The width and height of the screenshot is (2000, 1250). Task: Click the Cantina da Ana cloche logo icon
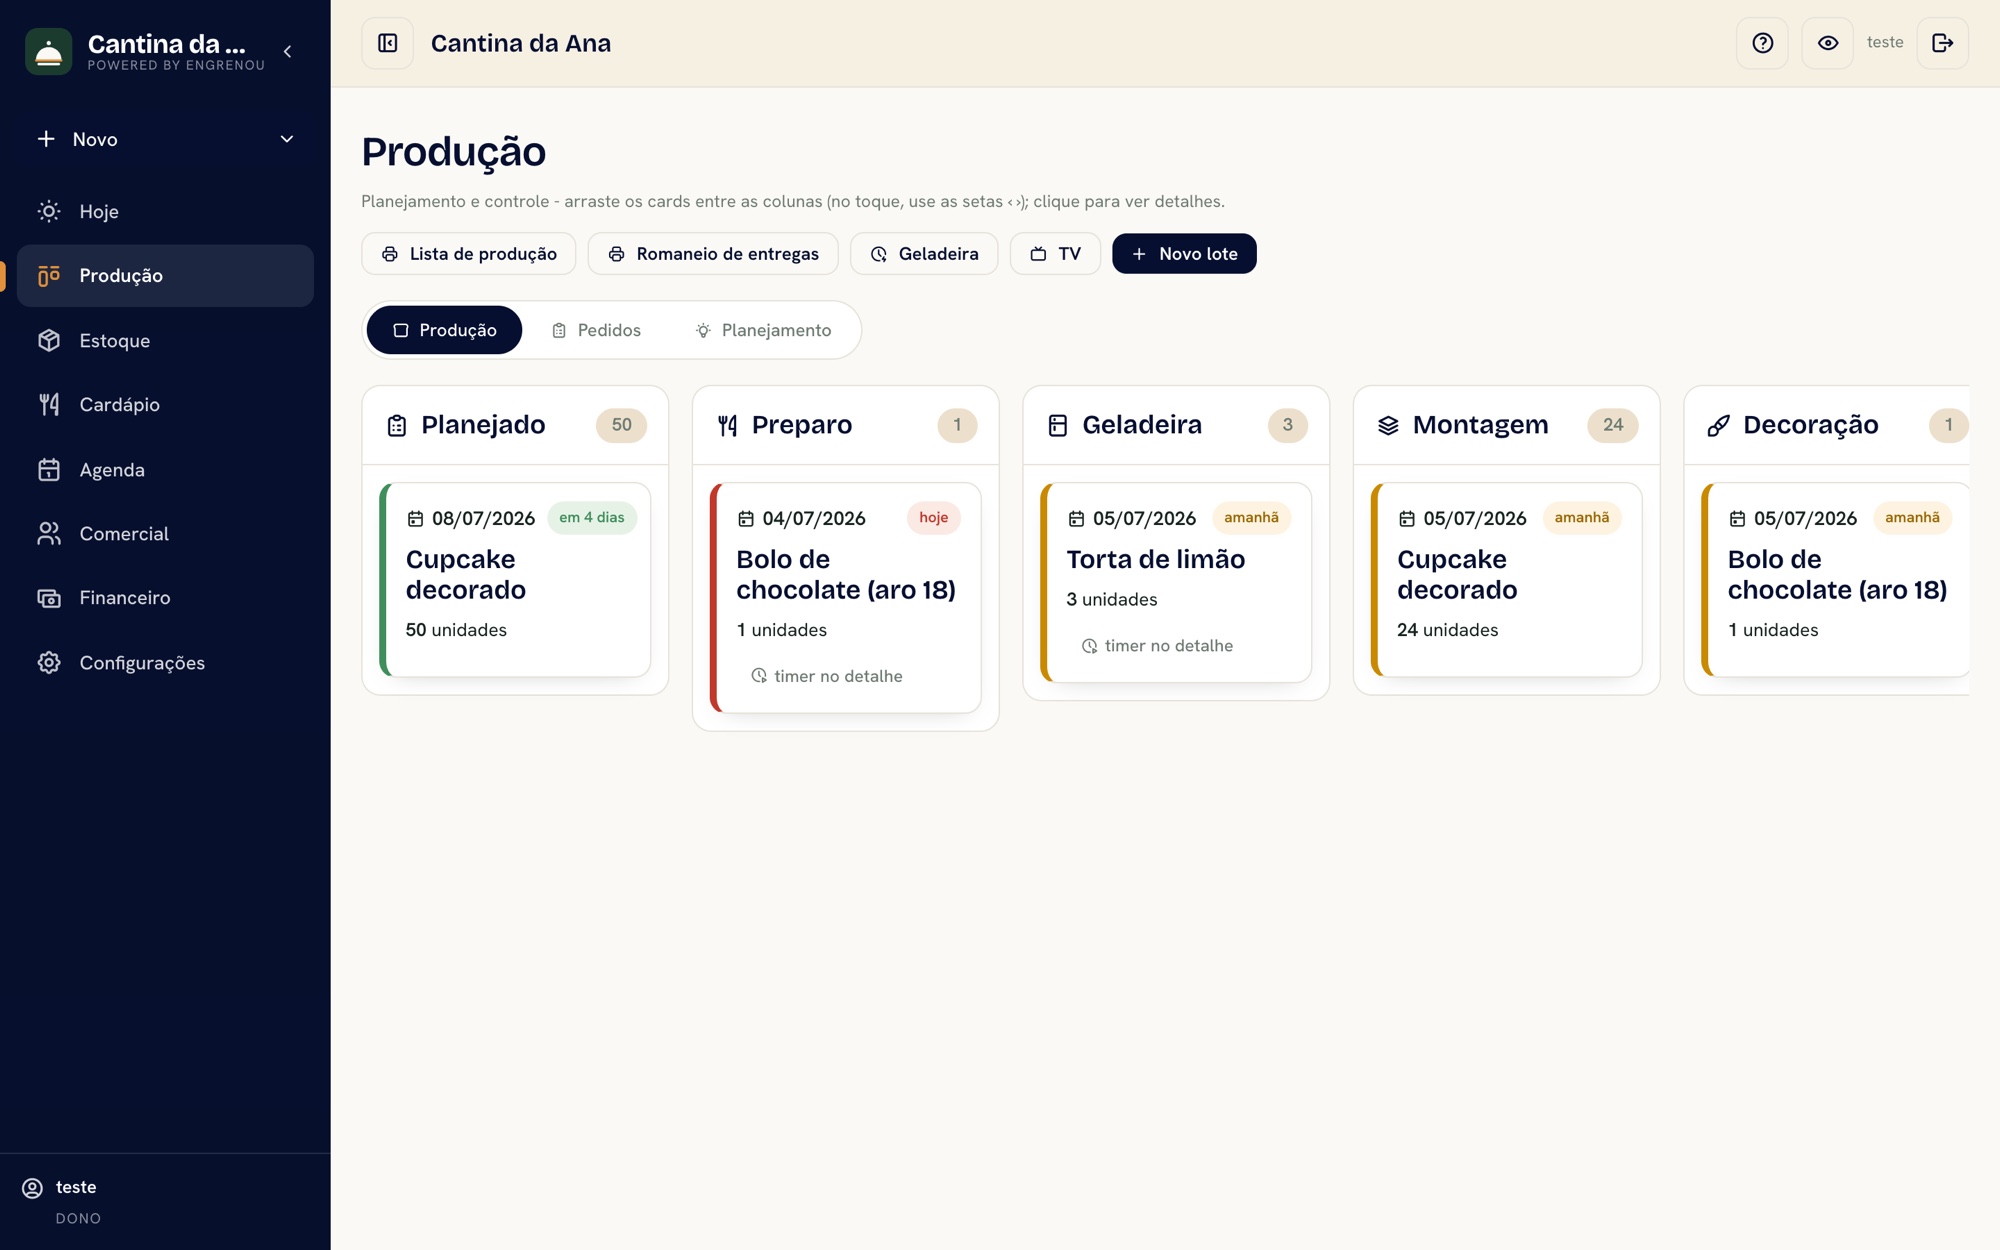pos(48,51)
